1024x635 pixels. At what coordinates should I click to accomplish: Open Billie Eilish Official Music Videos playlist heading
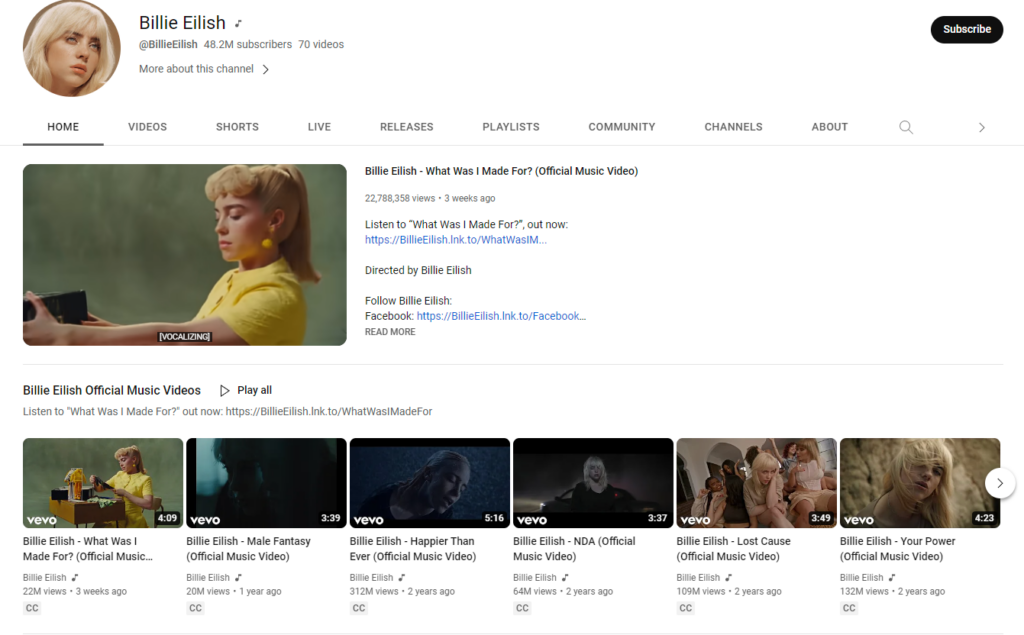pyautogui.click(x=112, y=390)
